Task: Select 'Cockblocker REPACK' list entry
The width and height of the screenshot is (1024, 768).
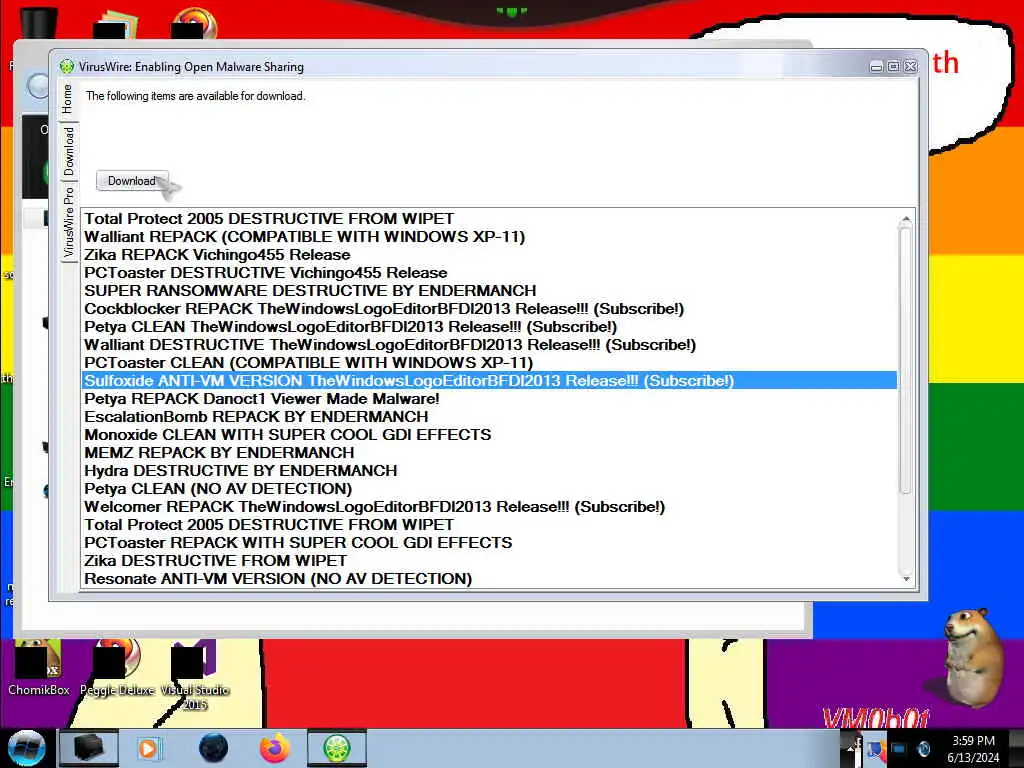Action: coord(489,309)
